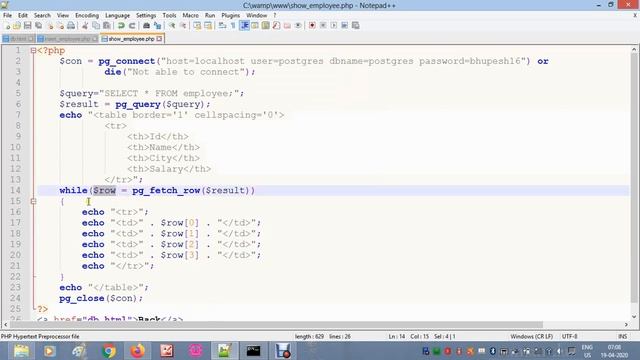This screenshot has width=640, height=360.
Task: Toggle synchronize horizontal scrolling
Action: pyautogui.click(x=208, y=26)
